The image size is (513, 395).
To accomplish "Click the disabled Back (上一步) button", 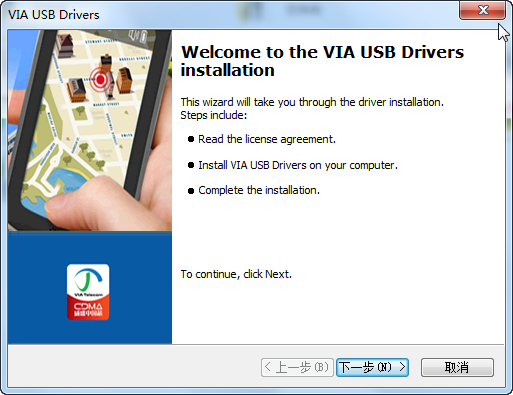I will point(297,367).
